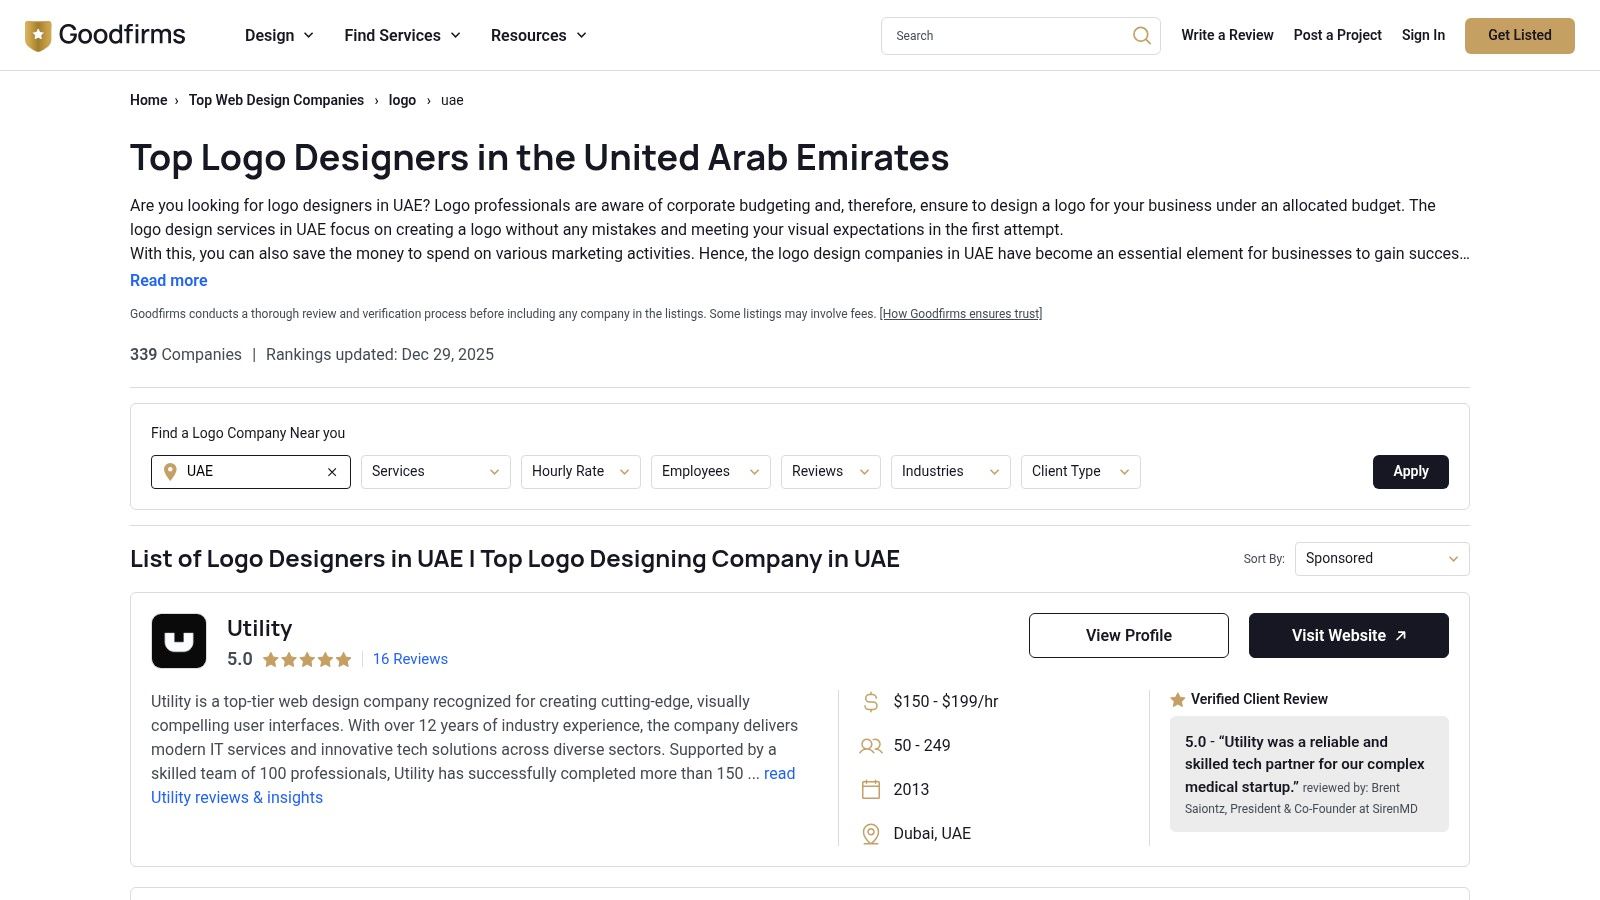This screenshot has height=900, width=1600.
Task: Click the calendar icon beside 2013
Action: tap(869, 789)
